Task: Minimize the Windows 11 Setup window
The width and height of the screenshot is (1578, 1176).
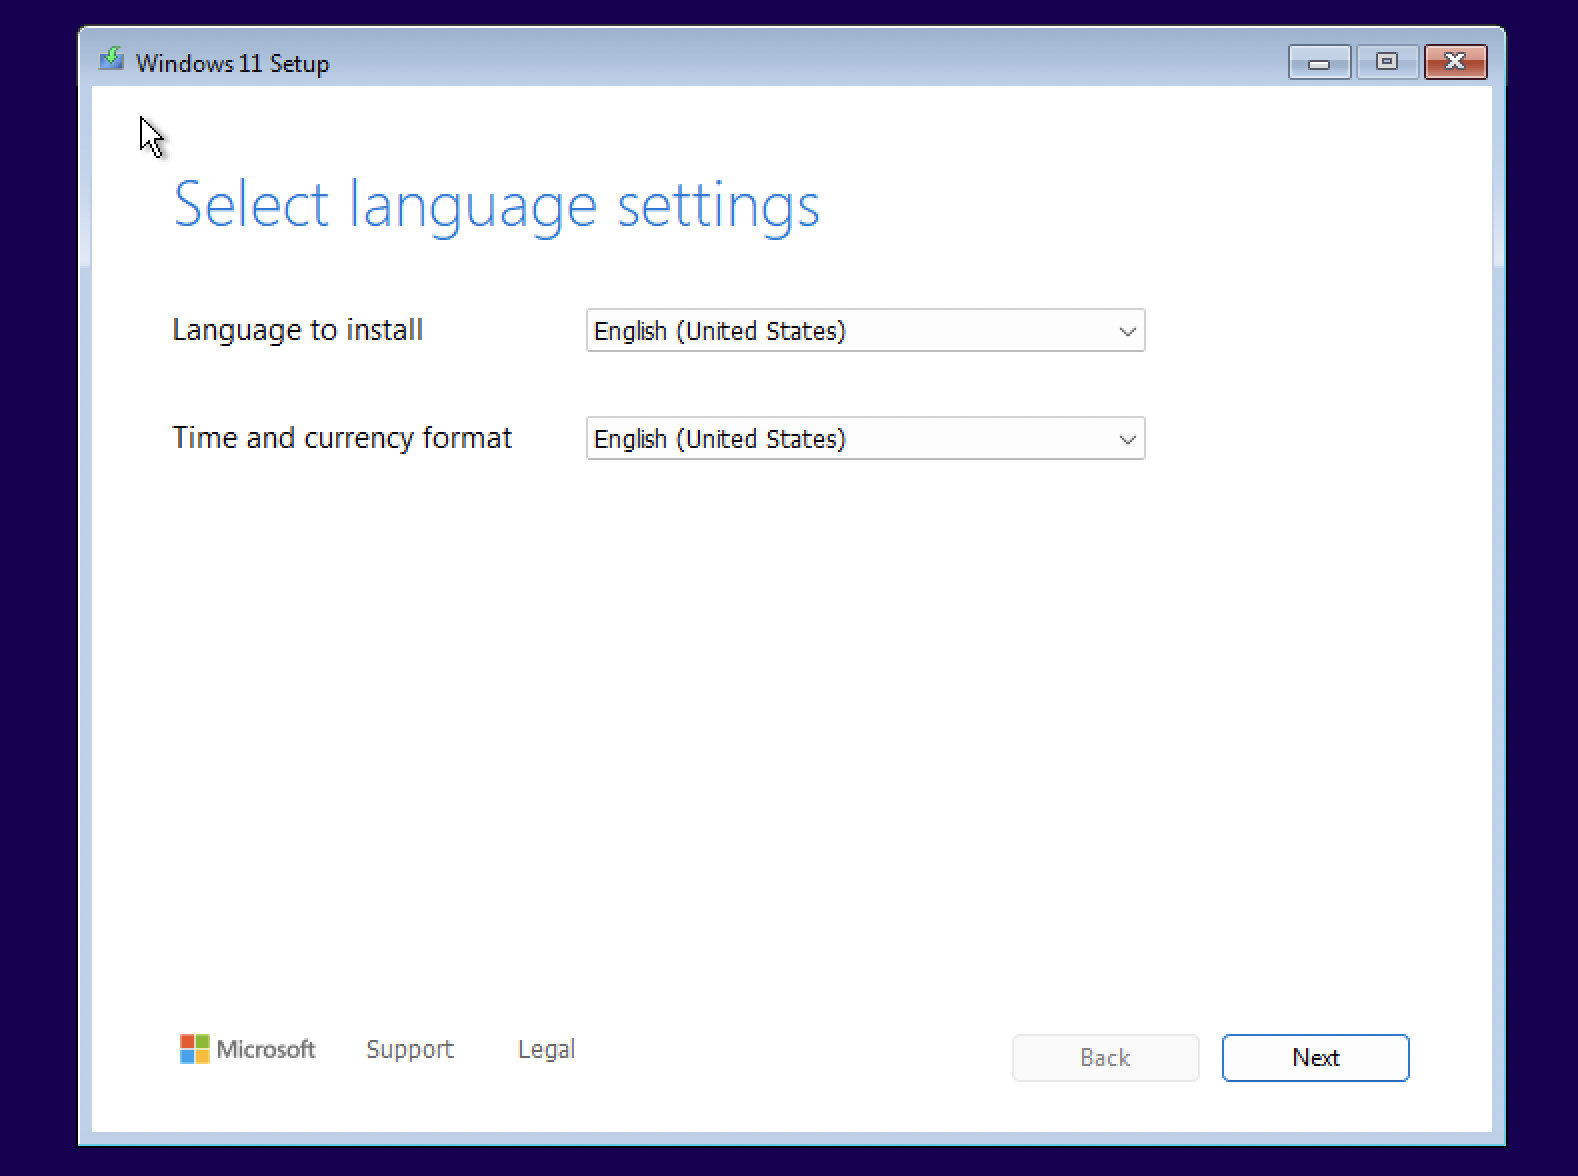Action: 1319,62
